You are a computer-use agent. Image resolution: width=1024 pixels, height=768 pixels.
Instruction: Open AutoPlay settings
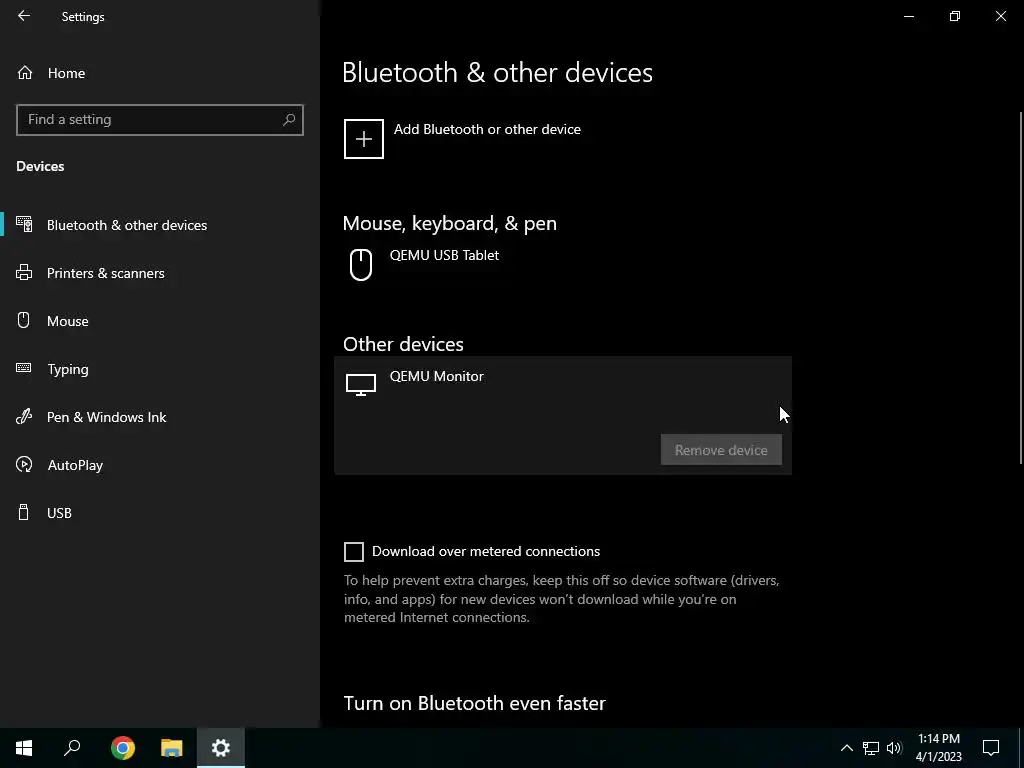click(160, 465)
